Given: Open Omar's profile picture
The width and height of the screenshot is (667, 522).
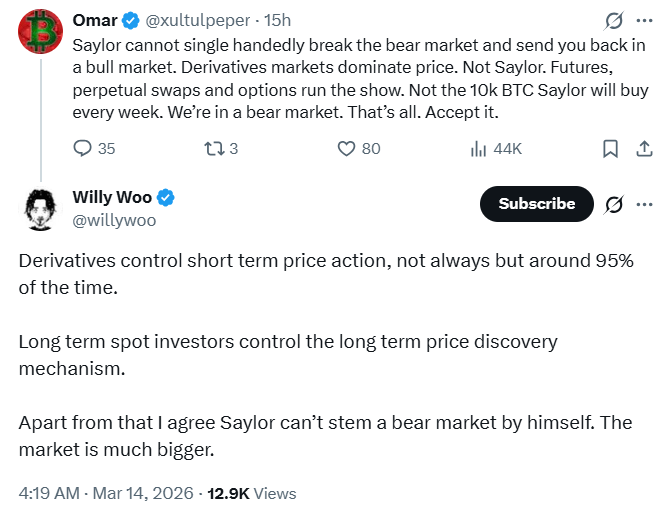Looking at the screenshot, I should pyautogui.click(x=38, y=33).
